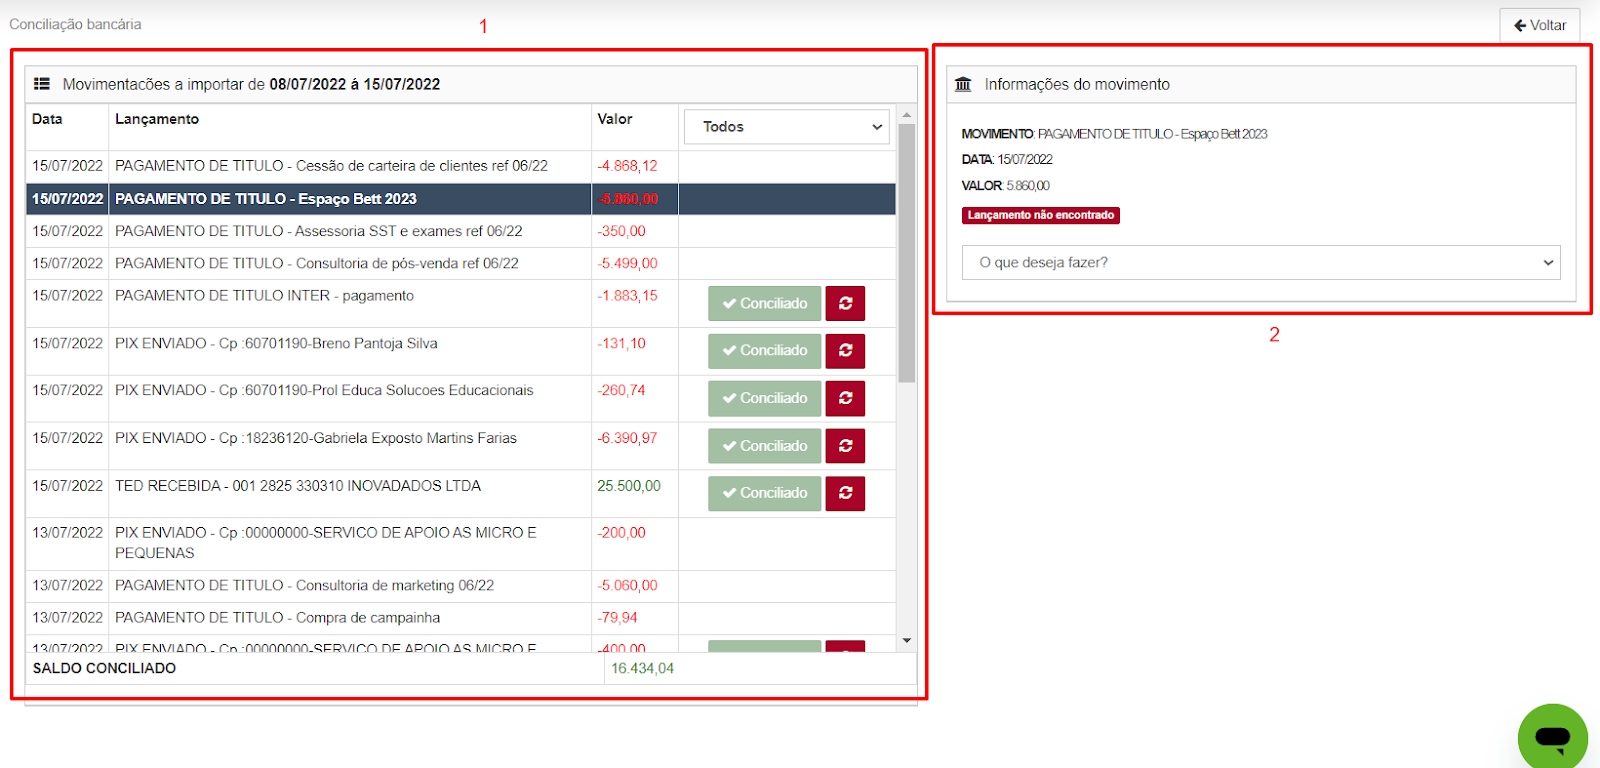Viewport: 1600px width, 768px height.
Task: Click Conciliado button for Prol Educa Solucoes PIX
Action: click(765, 398)
